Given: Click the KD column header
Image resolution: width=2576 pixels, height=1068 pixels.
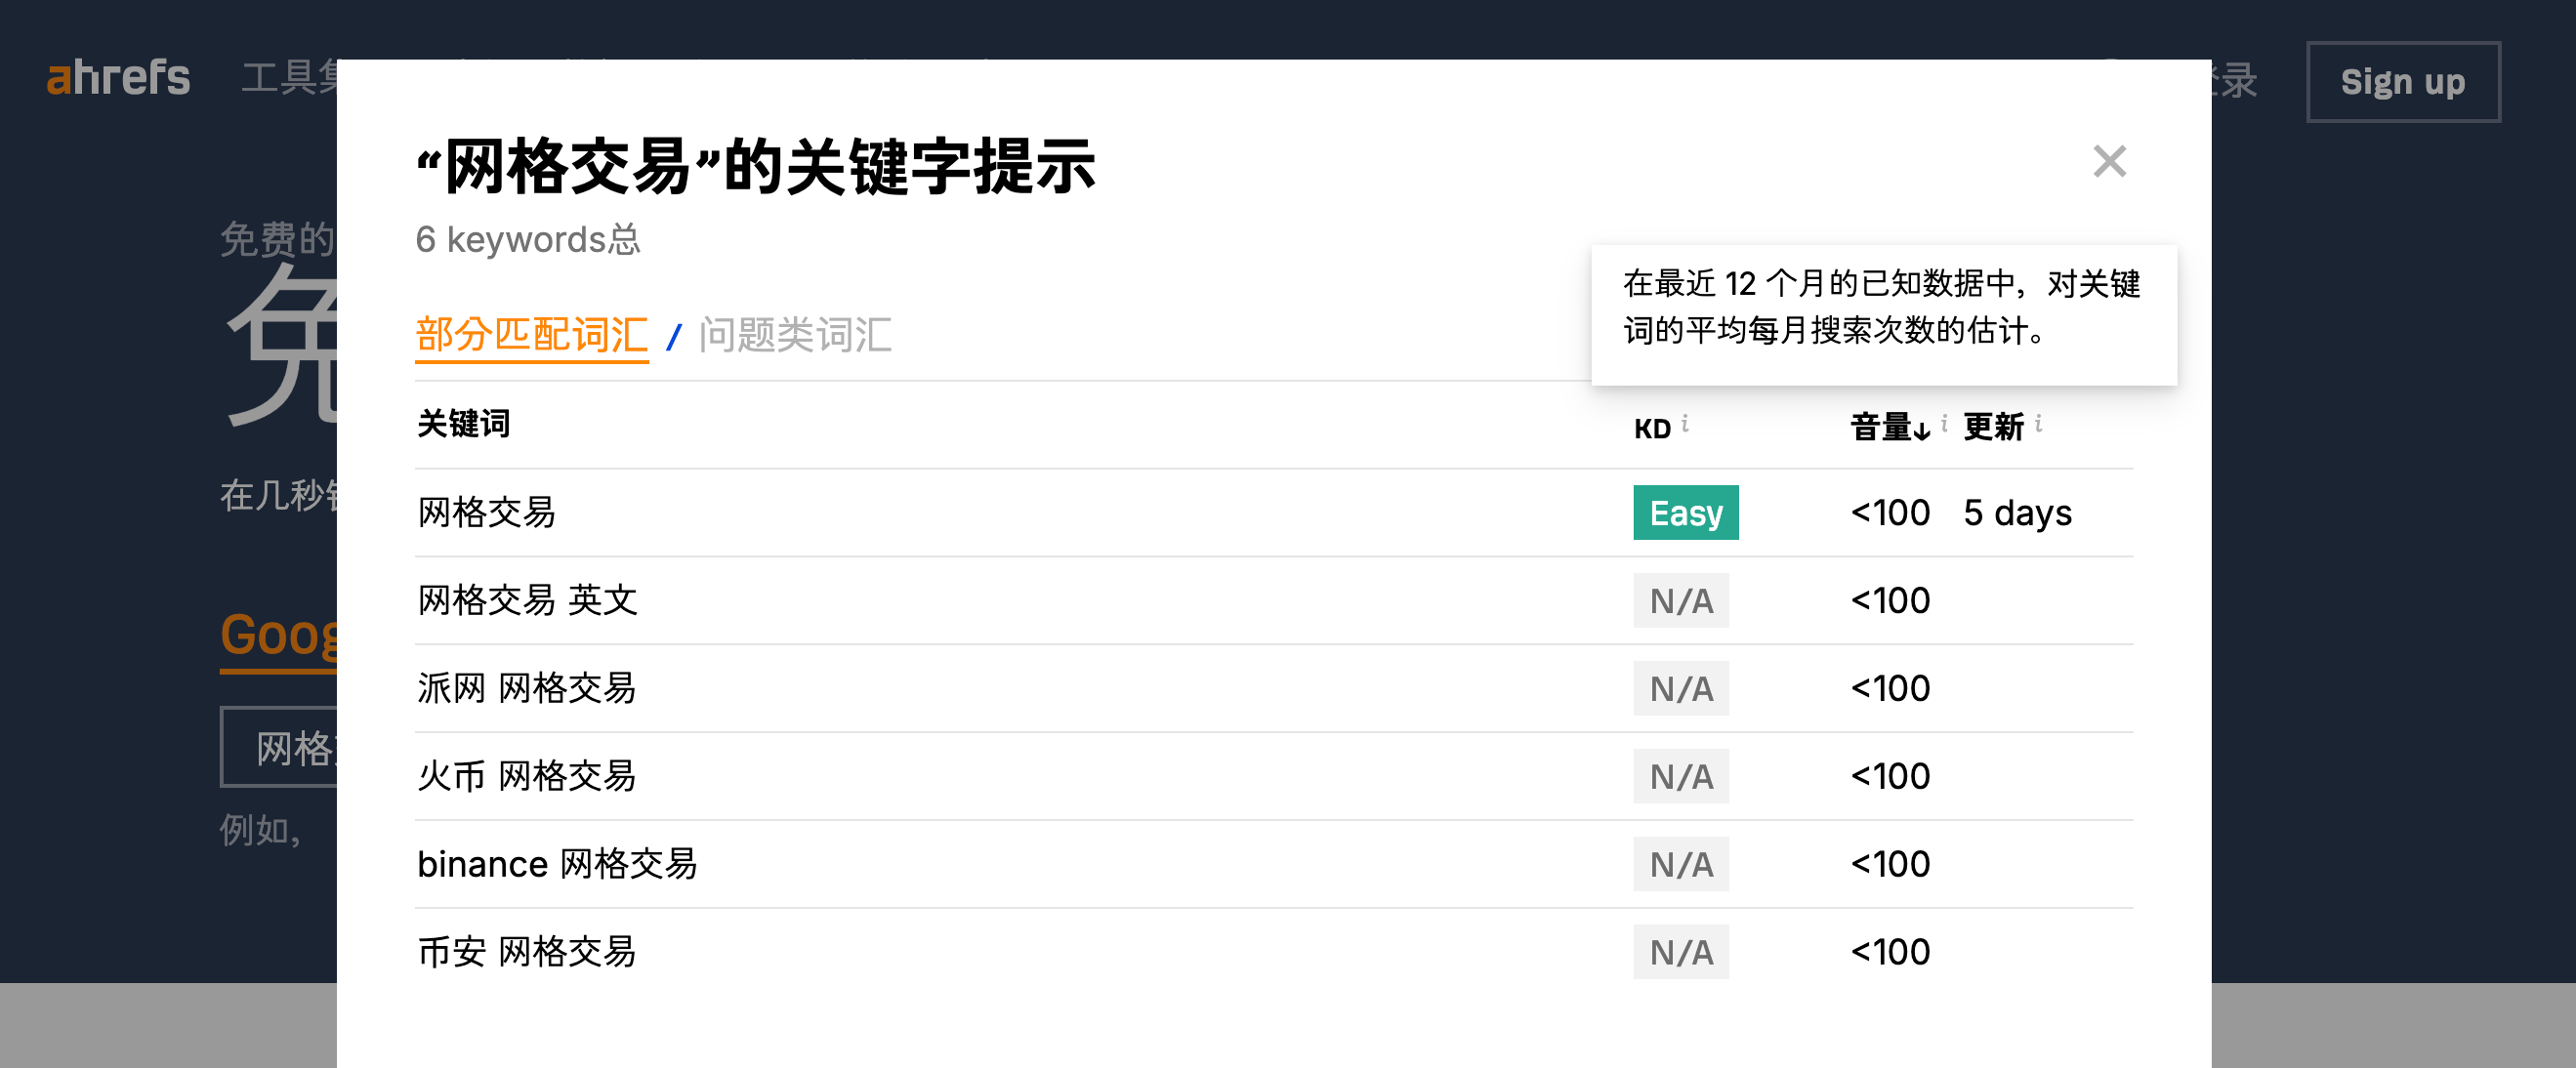Looking at the screenshot, I should pyautogui.click(x=1652, y=429).
